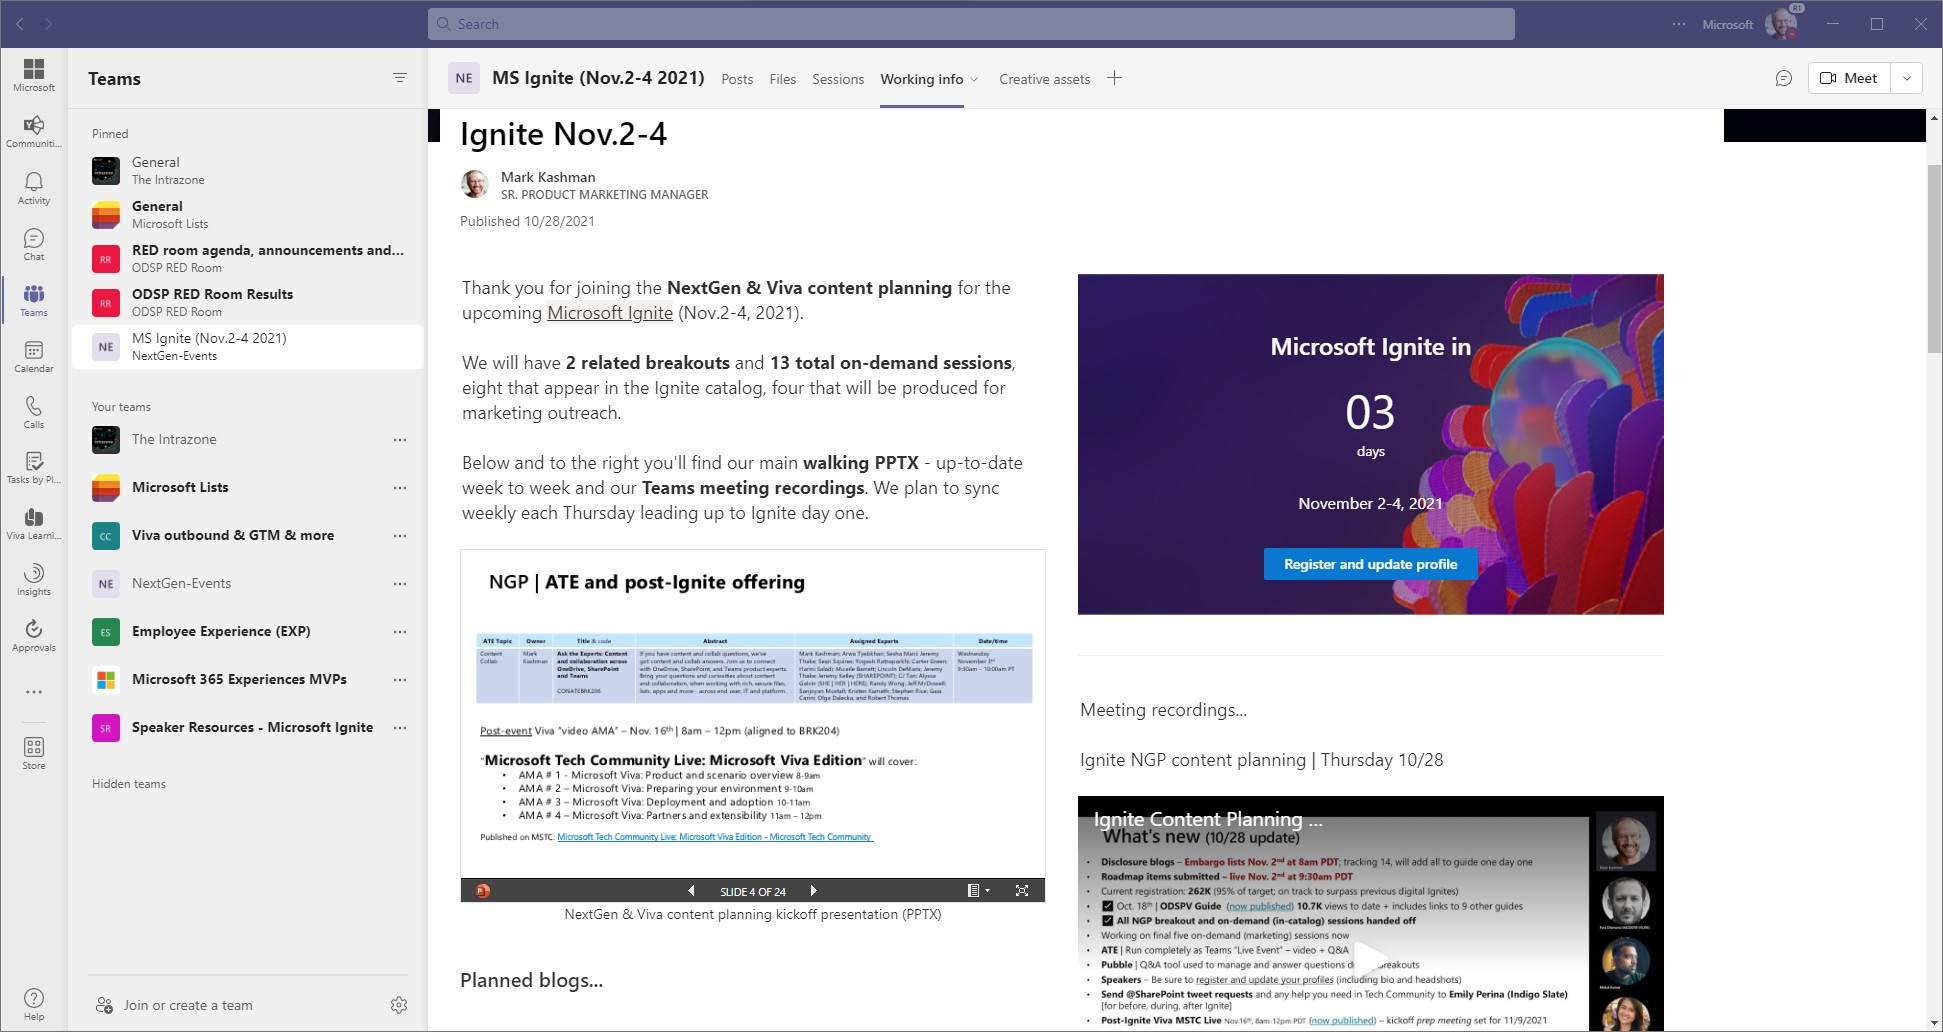Open Viva Learning rail icon
The width and height of the screenshot is (1943, 1032).
(x=34, y=523)
